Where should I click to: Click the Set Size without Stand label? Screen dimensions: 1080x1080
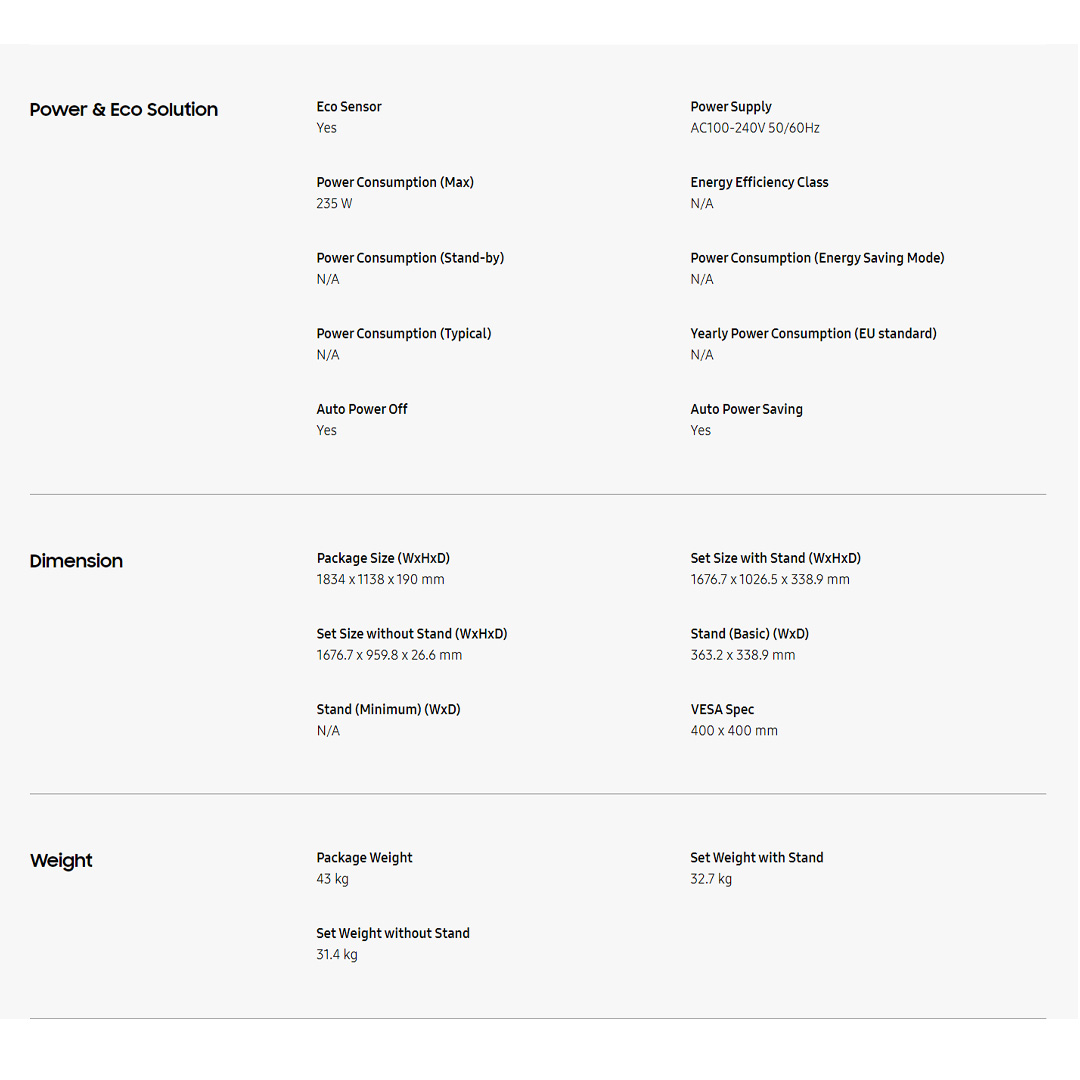tap(412, 634)
